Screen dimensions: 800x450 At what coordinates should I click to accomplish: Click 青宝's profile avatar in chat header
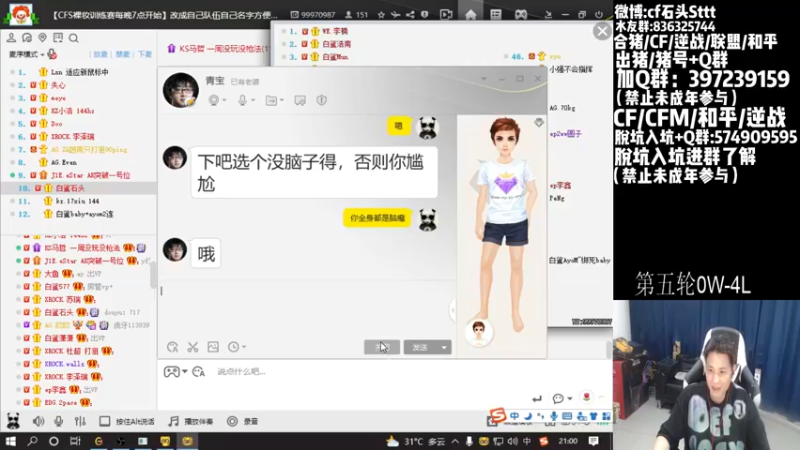(181, 90)
